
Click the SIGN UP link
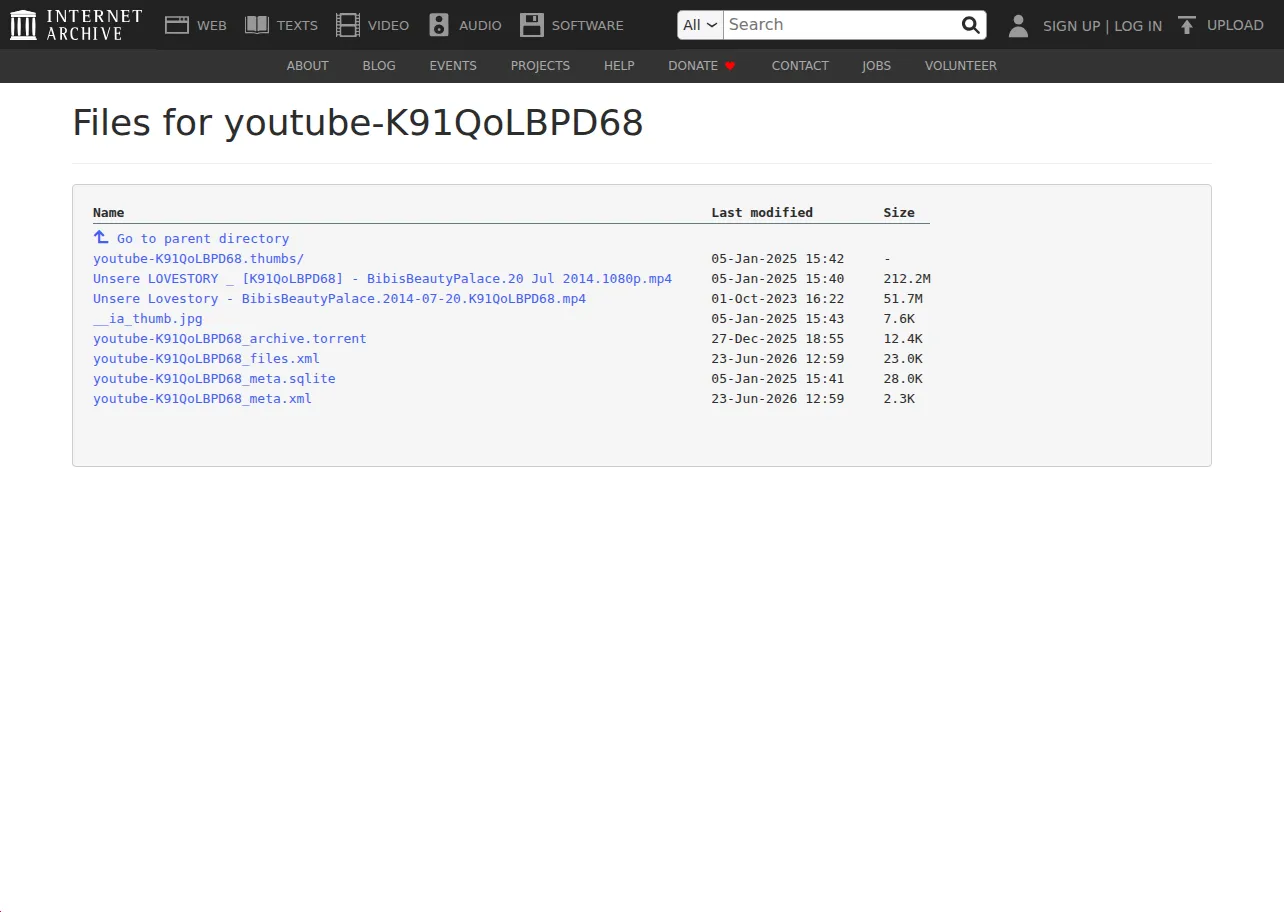point(1071,26)
